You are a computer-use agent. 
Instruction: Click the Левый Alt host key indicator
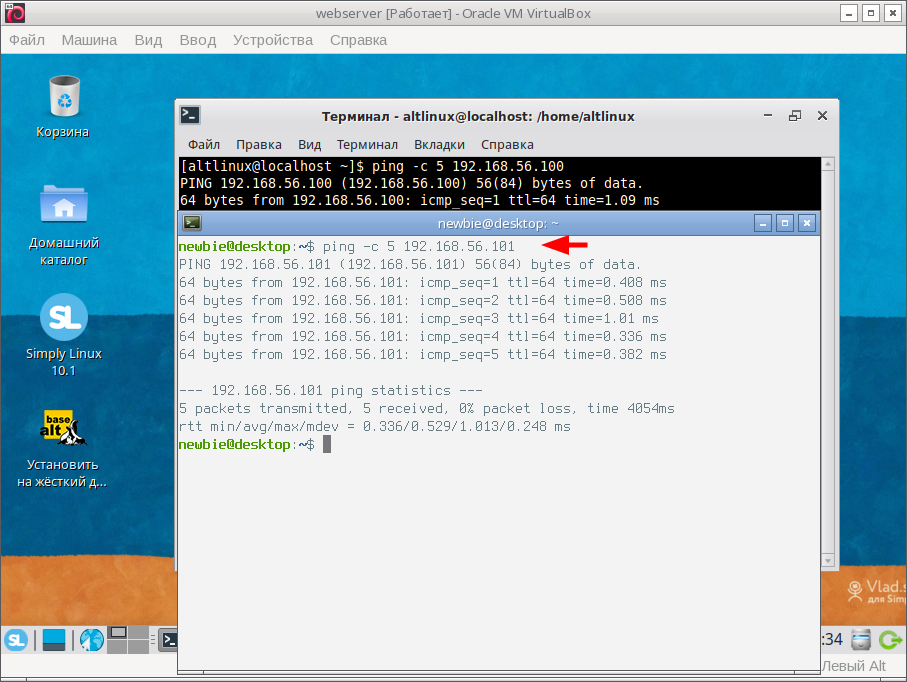click(853, 666)
